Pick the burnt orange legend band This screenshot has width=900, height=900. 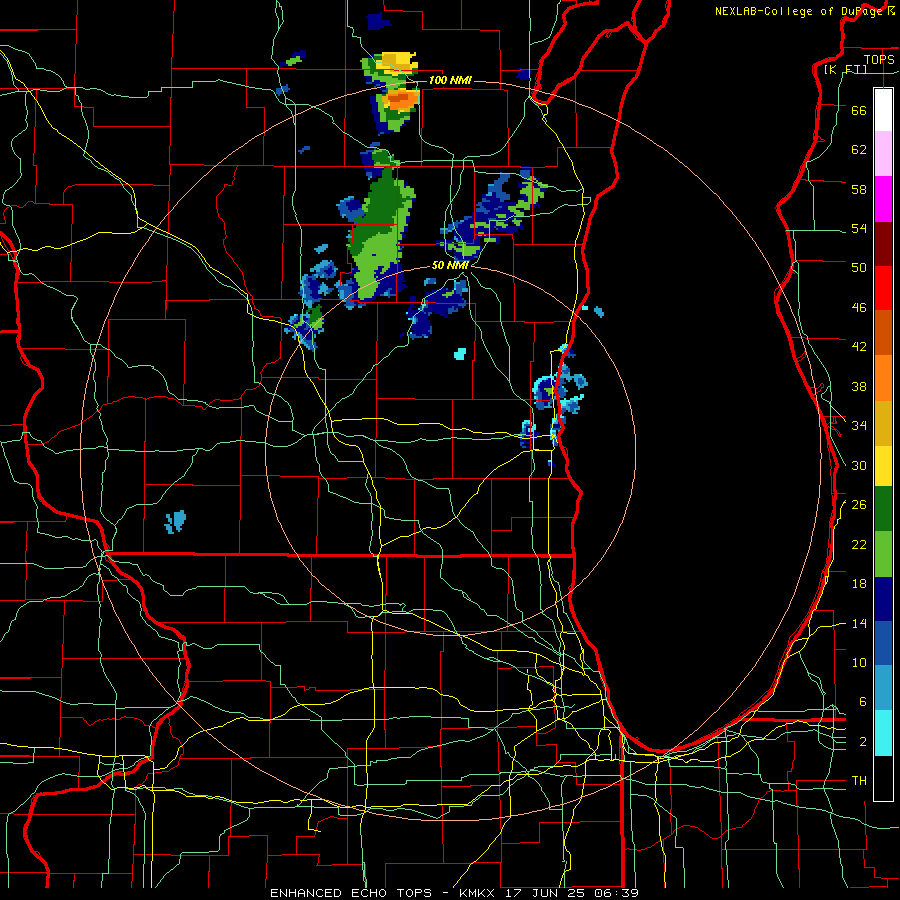click(883, 332)
